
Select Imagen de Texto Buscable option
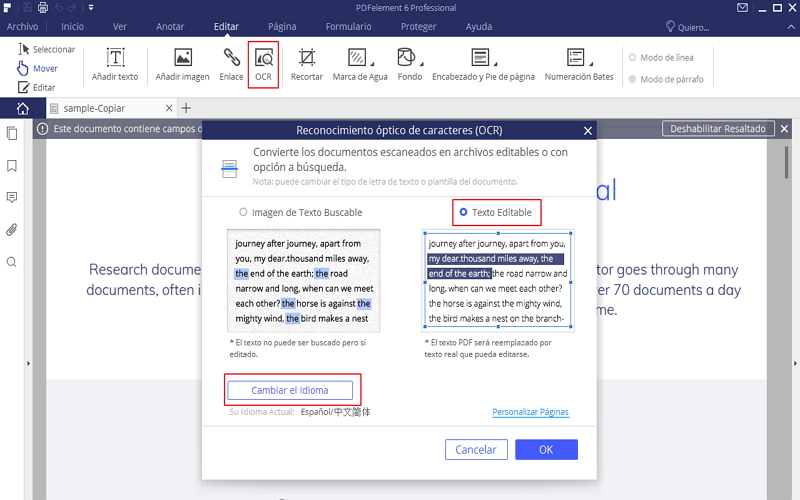(301, 212)
